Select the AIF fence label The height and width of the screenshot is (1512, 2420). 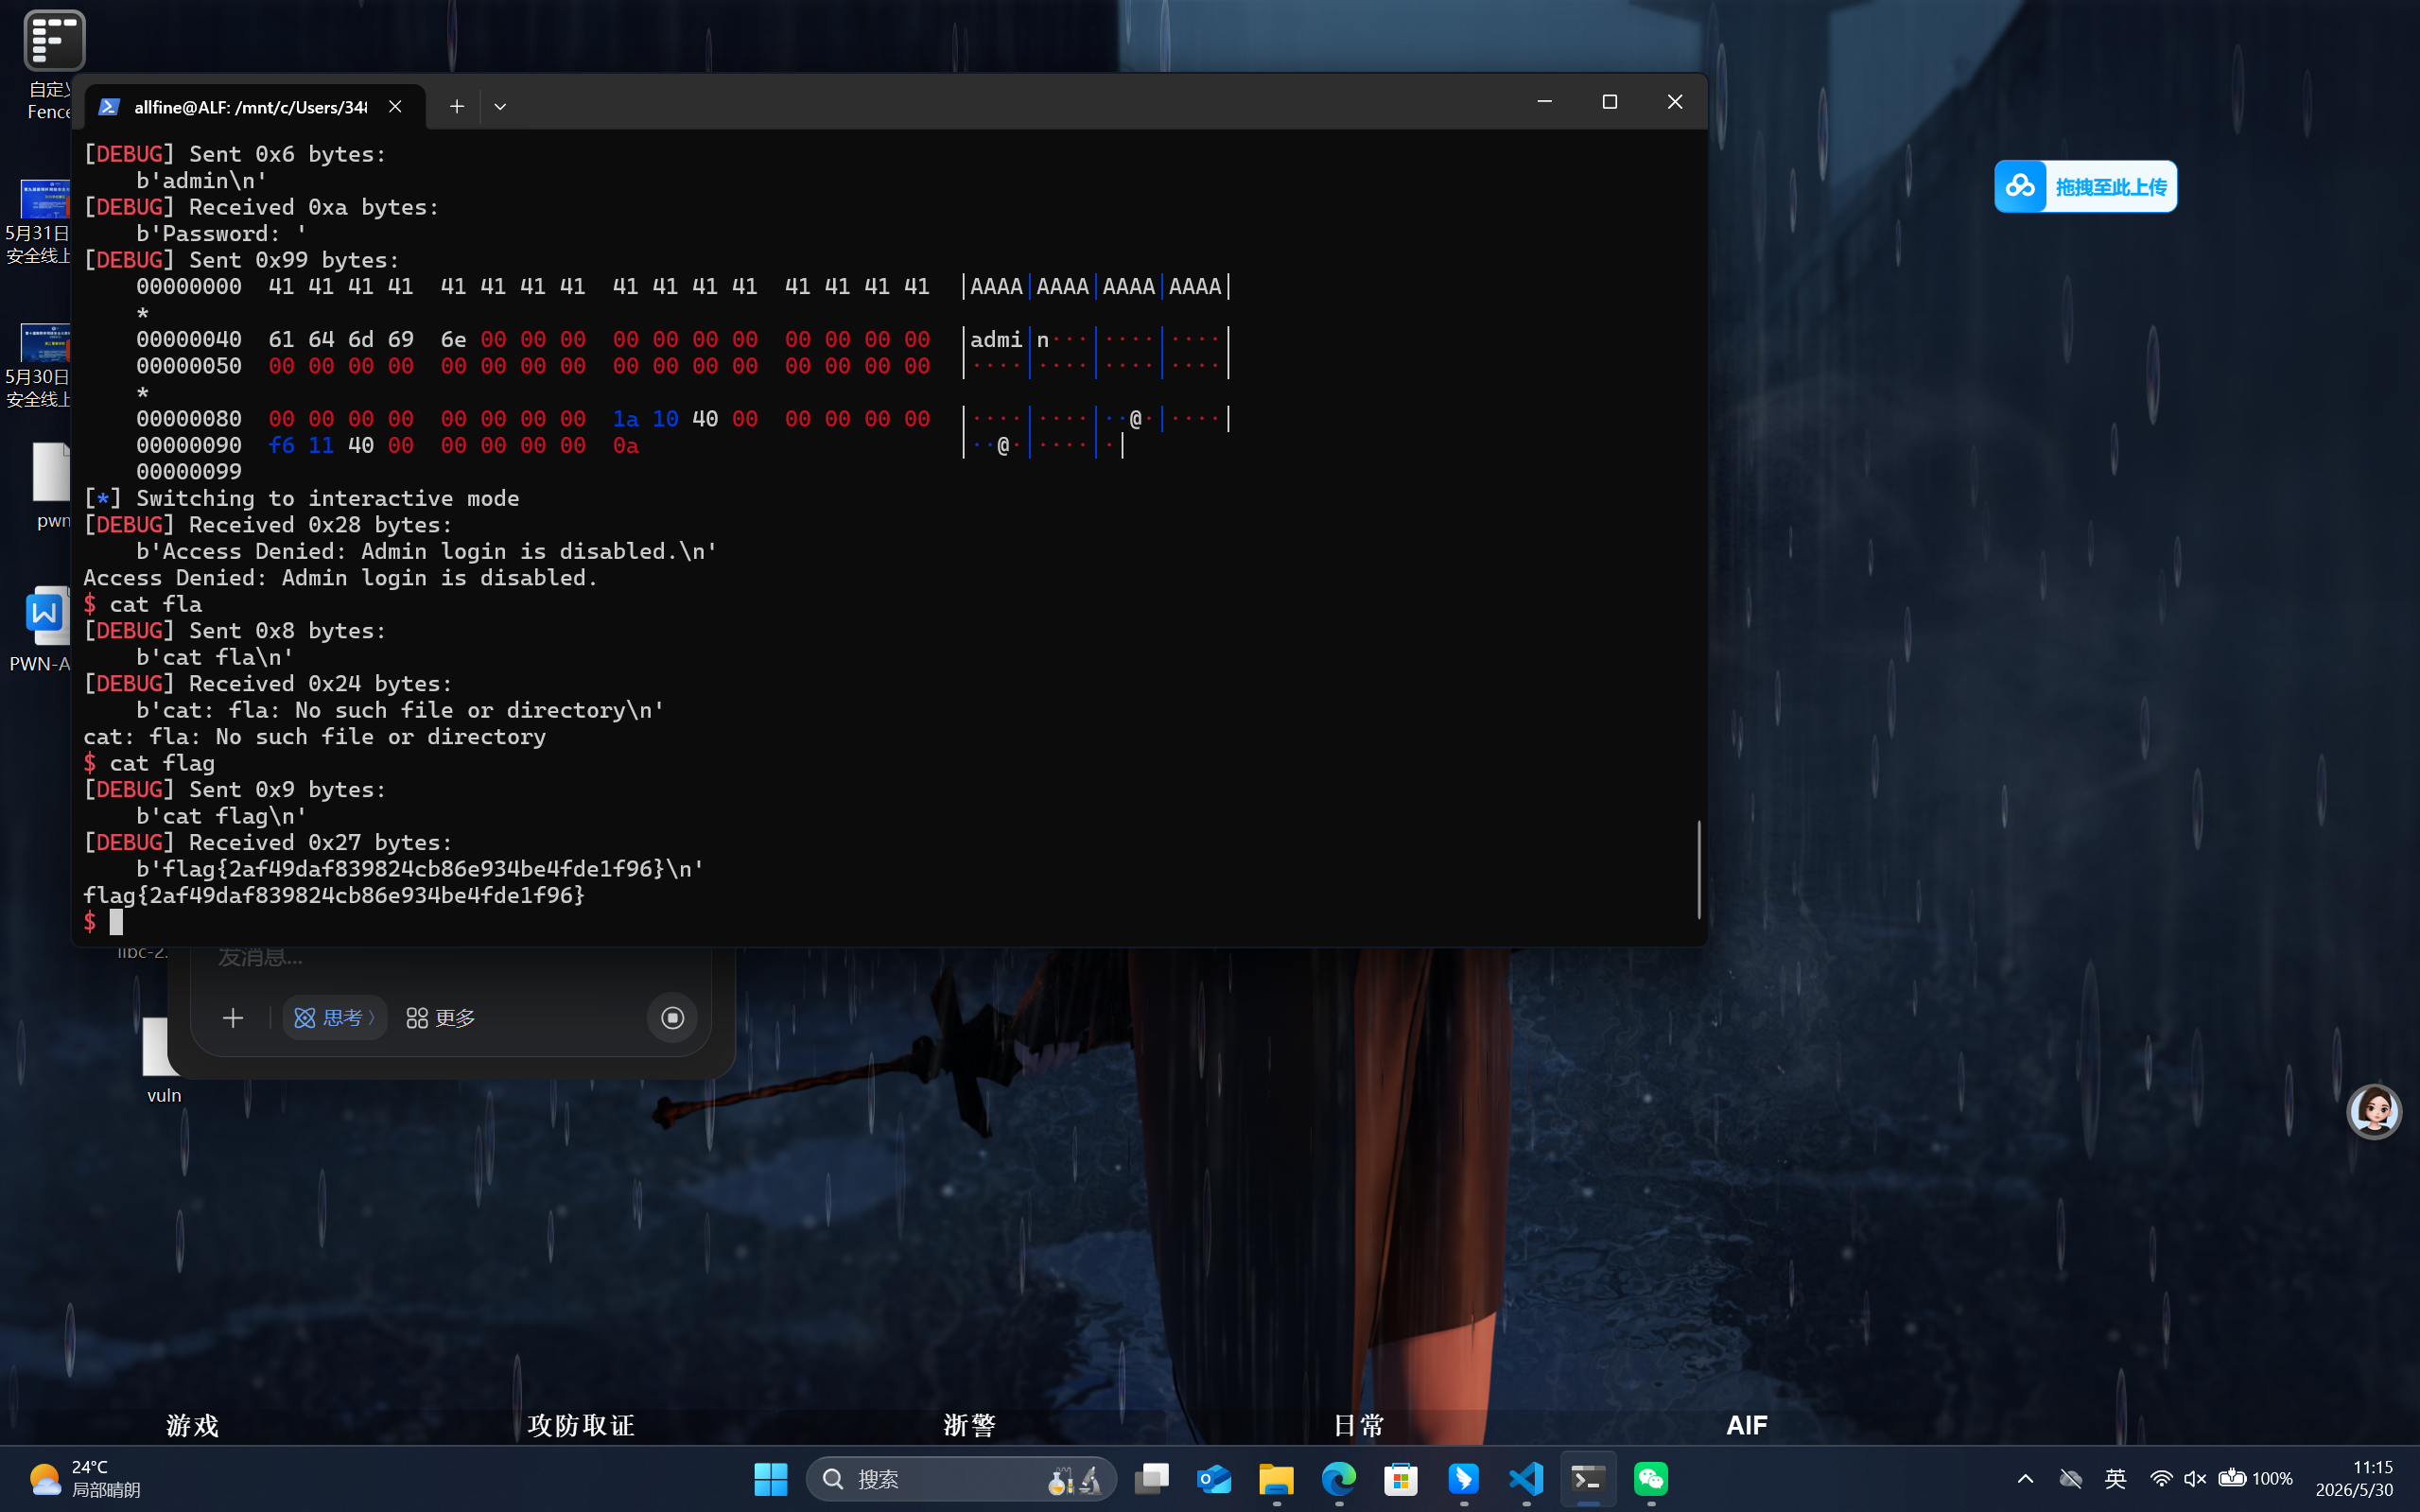pos(1747,1425)
